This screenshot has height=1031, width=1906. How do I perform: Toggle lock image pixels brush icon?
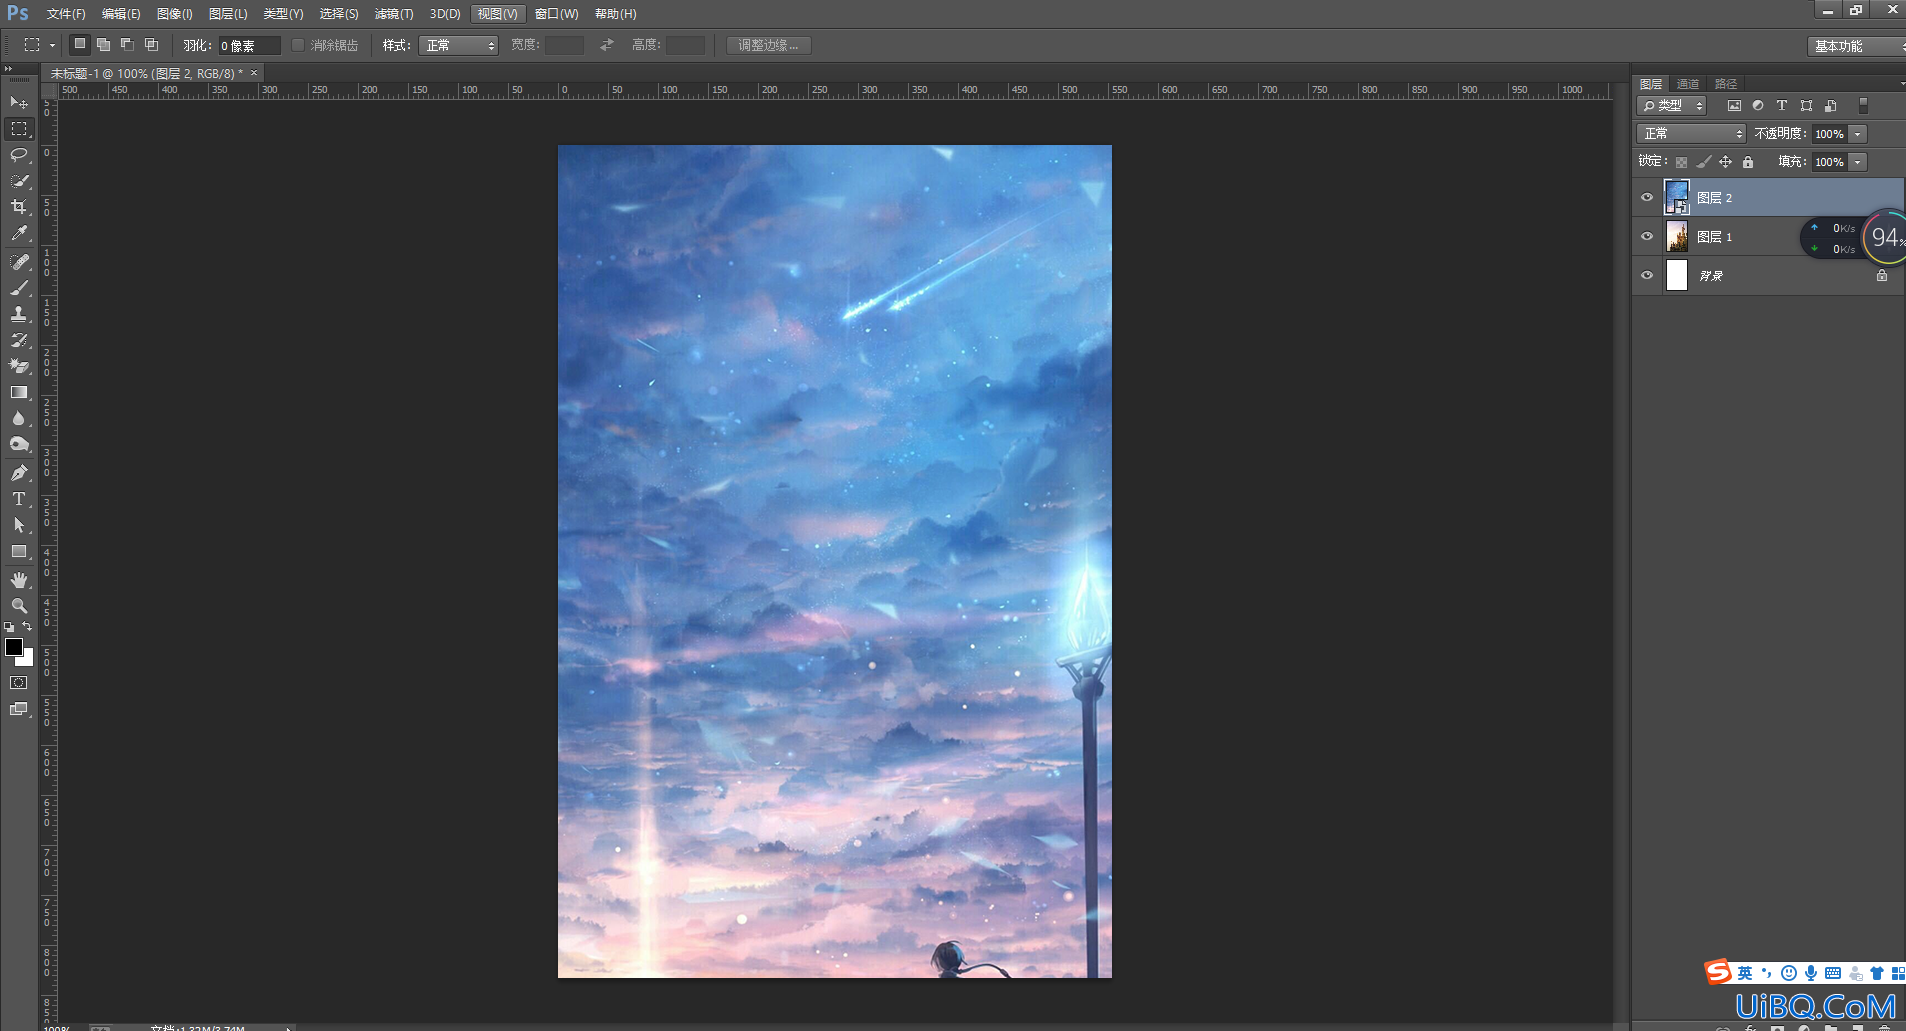[x=1704, y=162]
